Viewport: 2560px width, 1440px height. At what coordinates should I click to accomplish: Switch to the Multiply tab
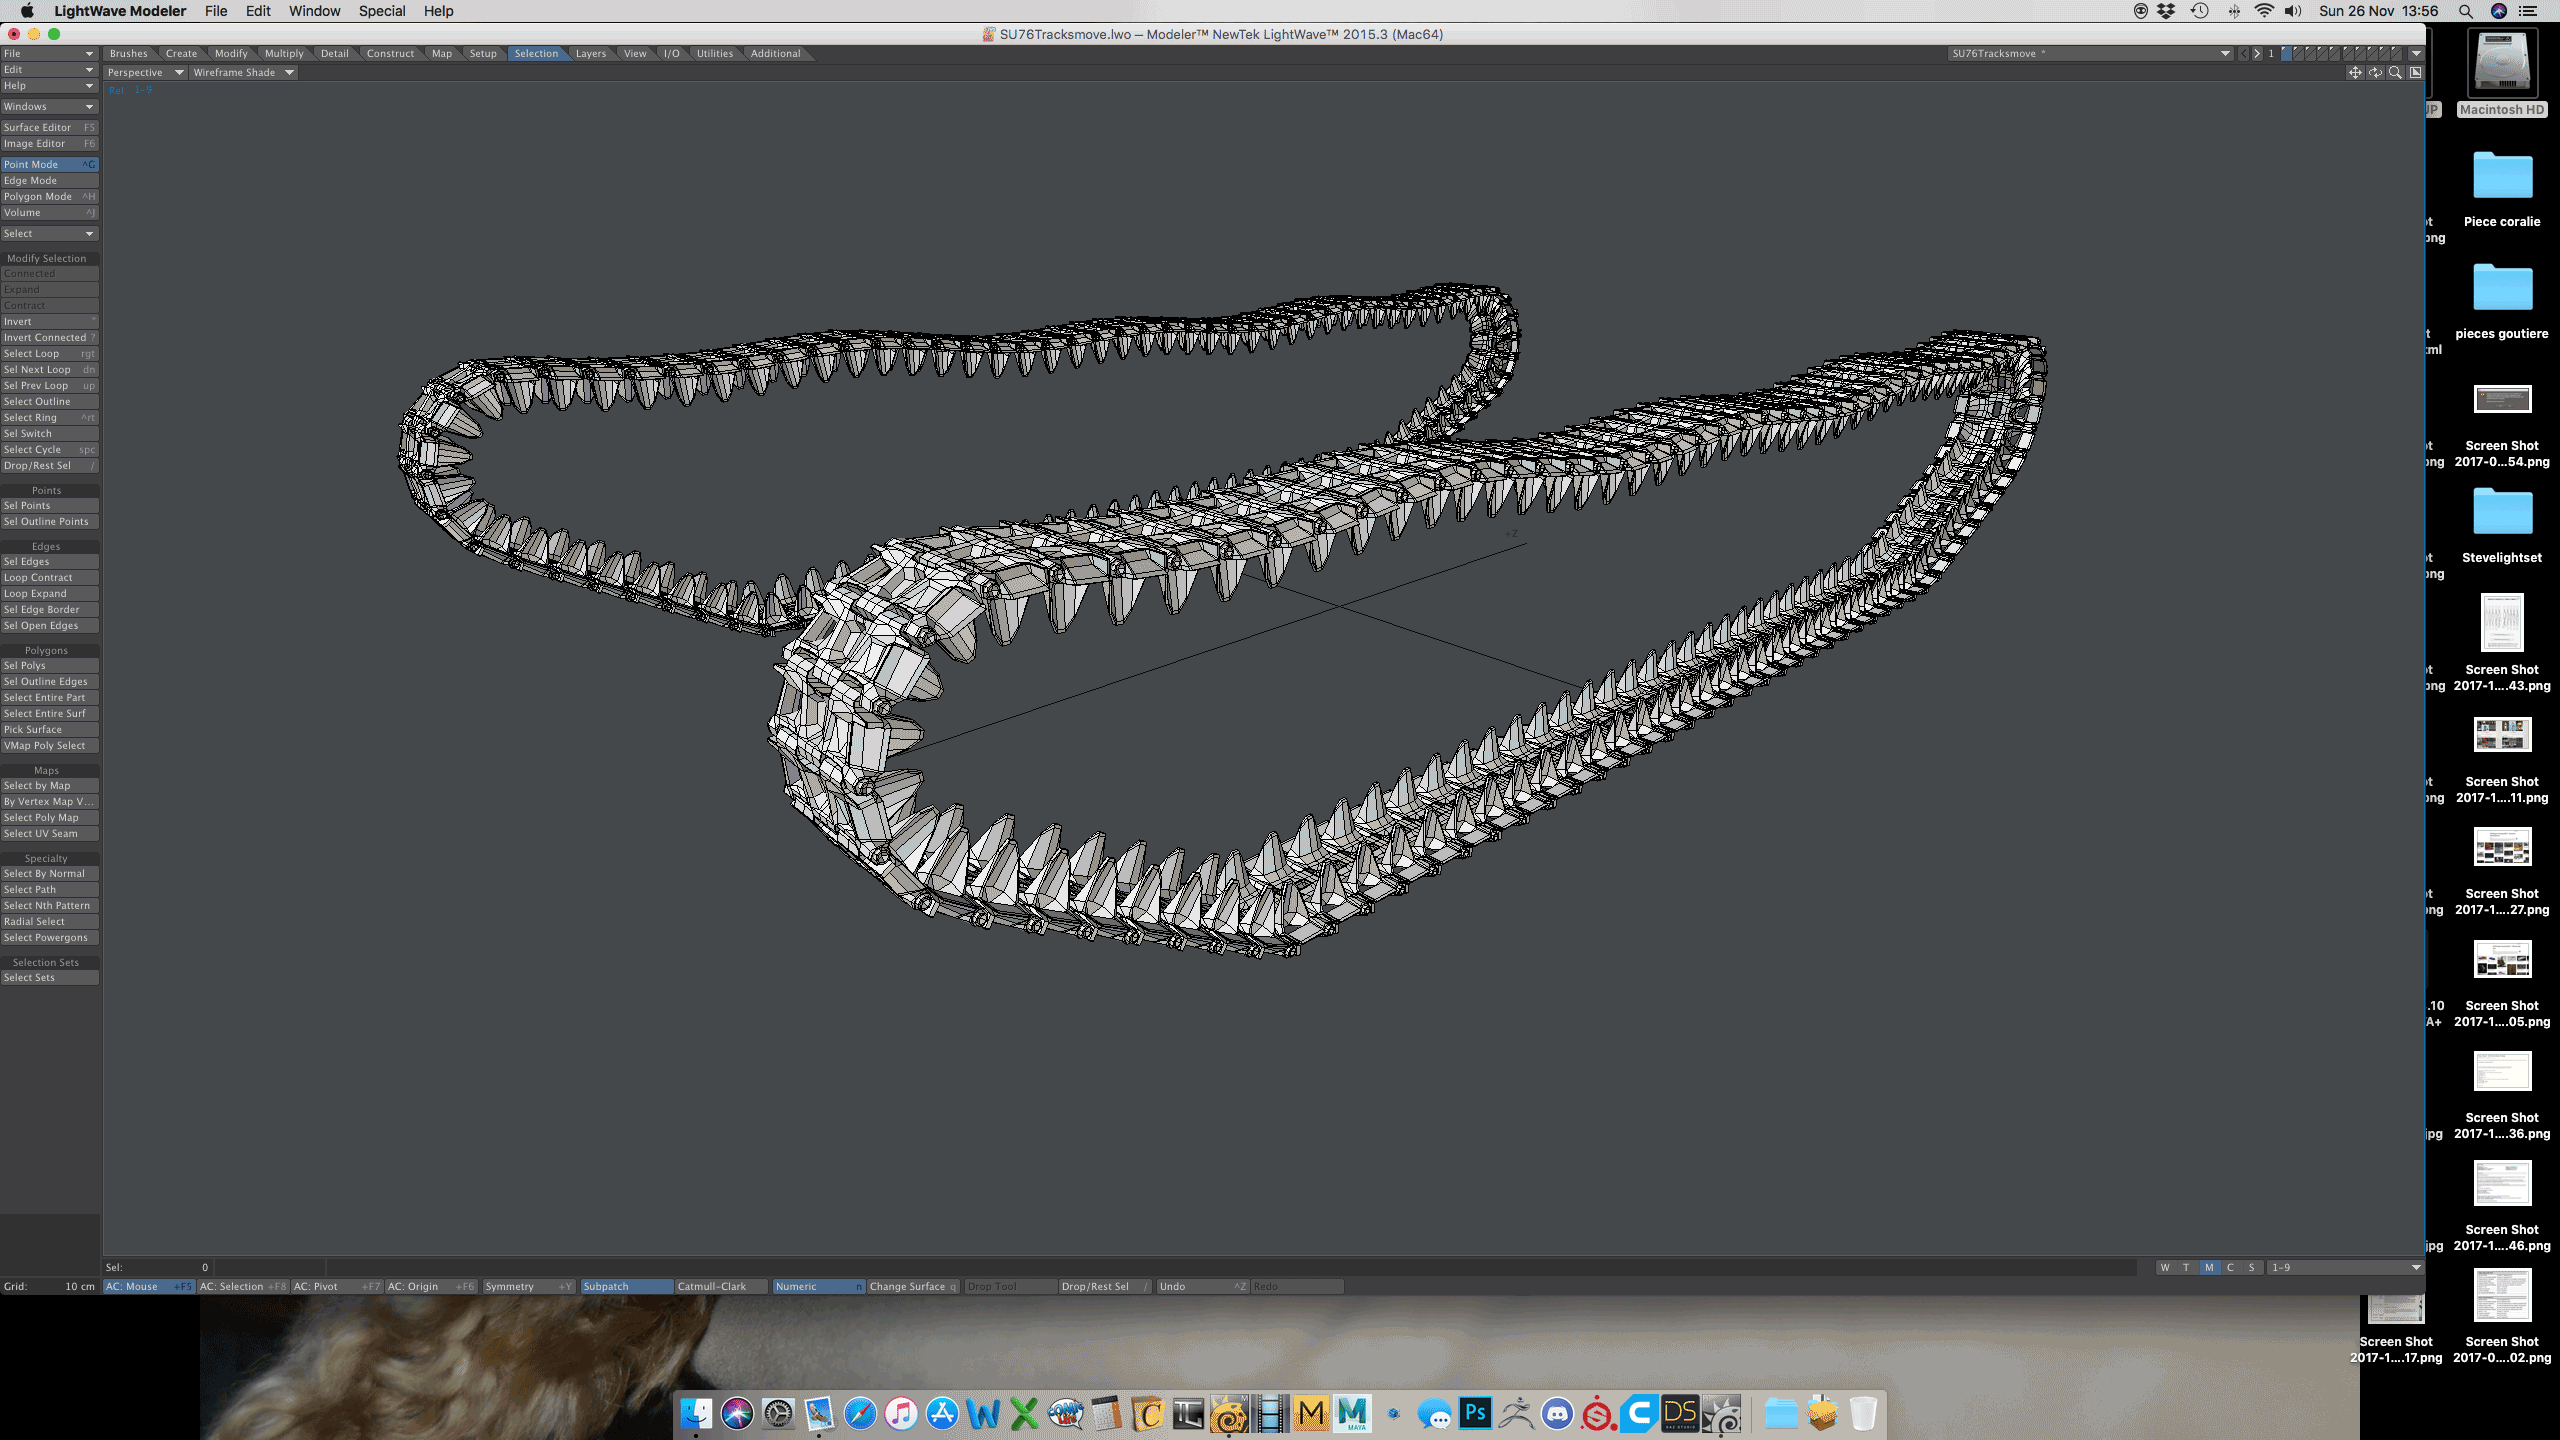coord(284,54)
